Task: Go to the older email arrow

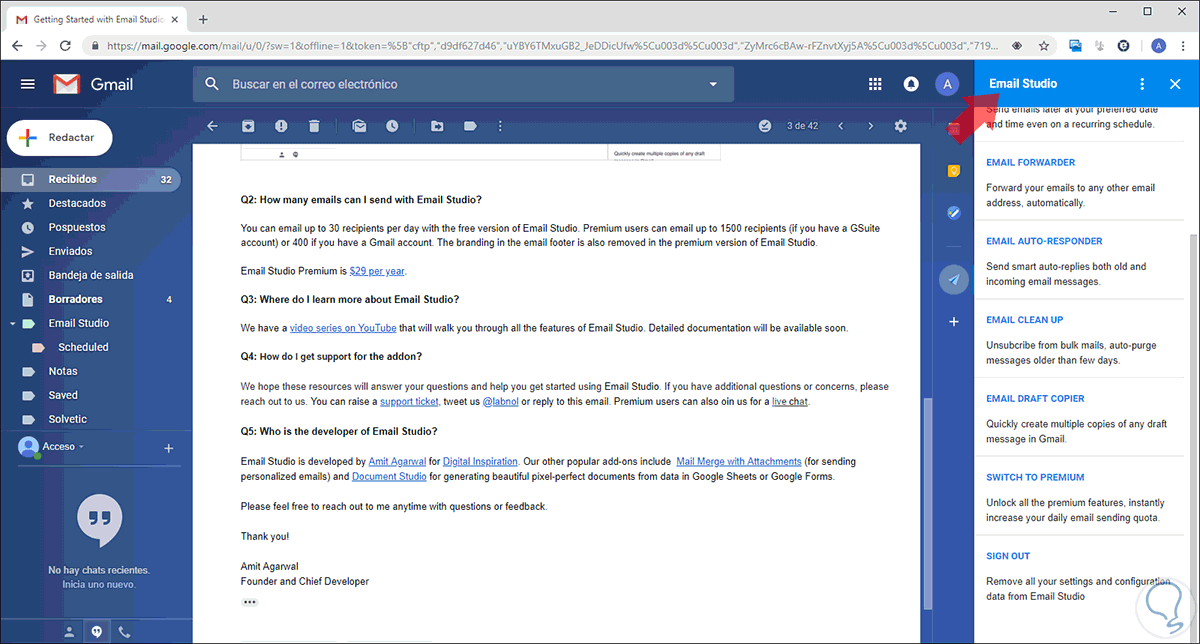Action: tap(870, 126)
